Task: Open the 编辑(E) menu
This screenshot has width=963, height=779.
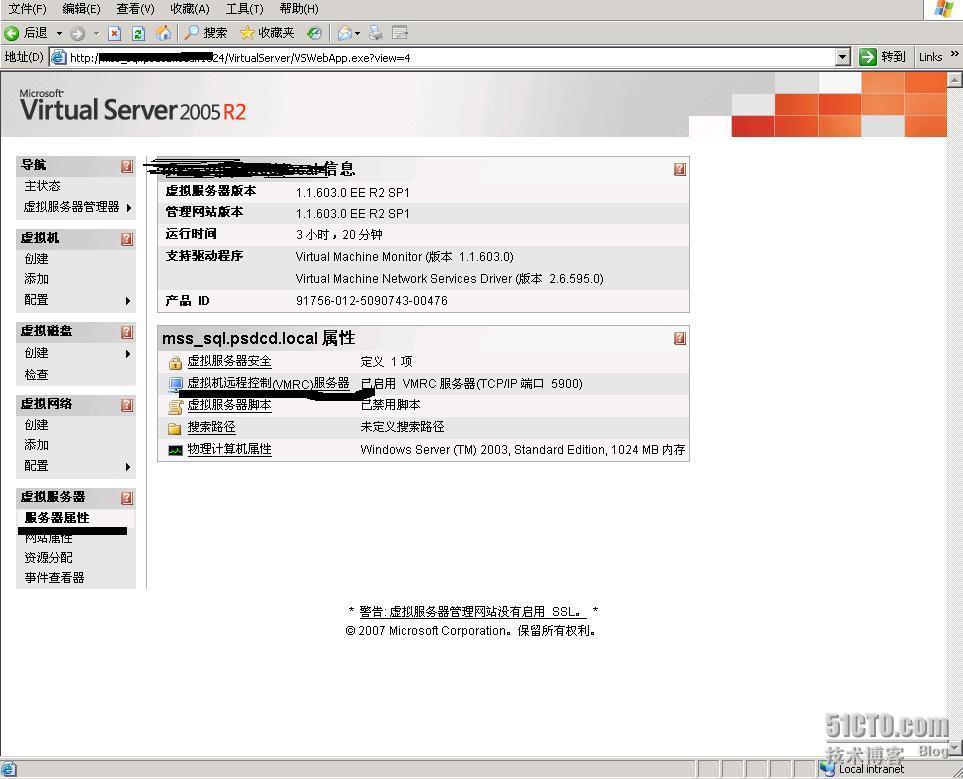Action: 81,9
